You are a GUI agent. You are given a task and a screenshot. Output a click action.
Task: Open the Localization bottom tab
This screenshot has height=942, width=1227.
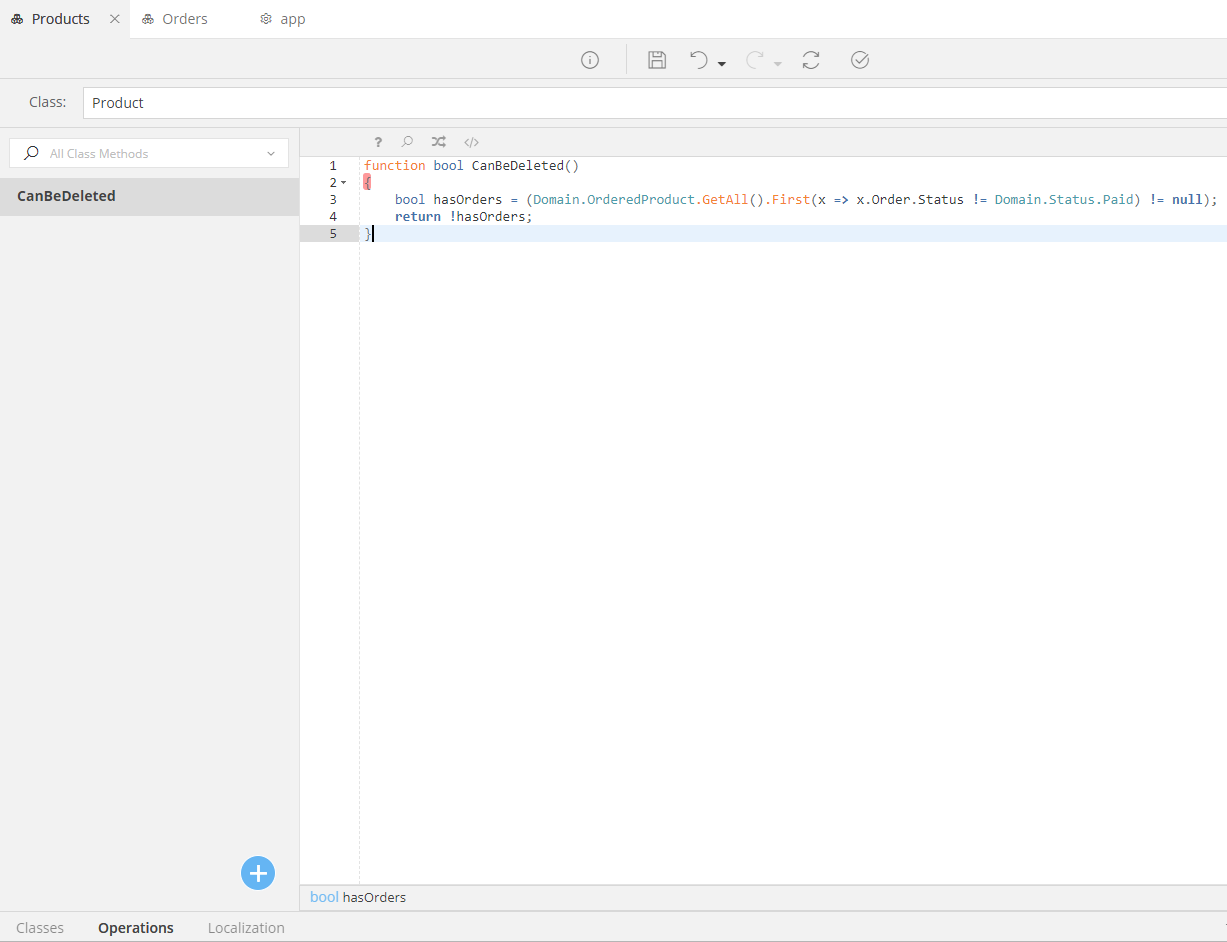246,928
